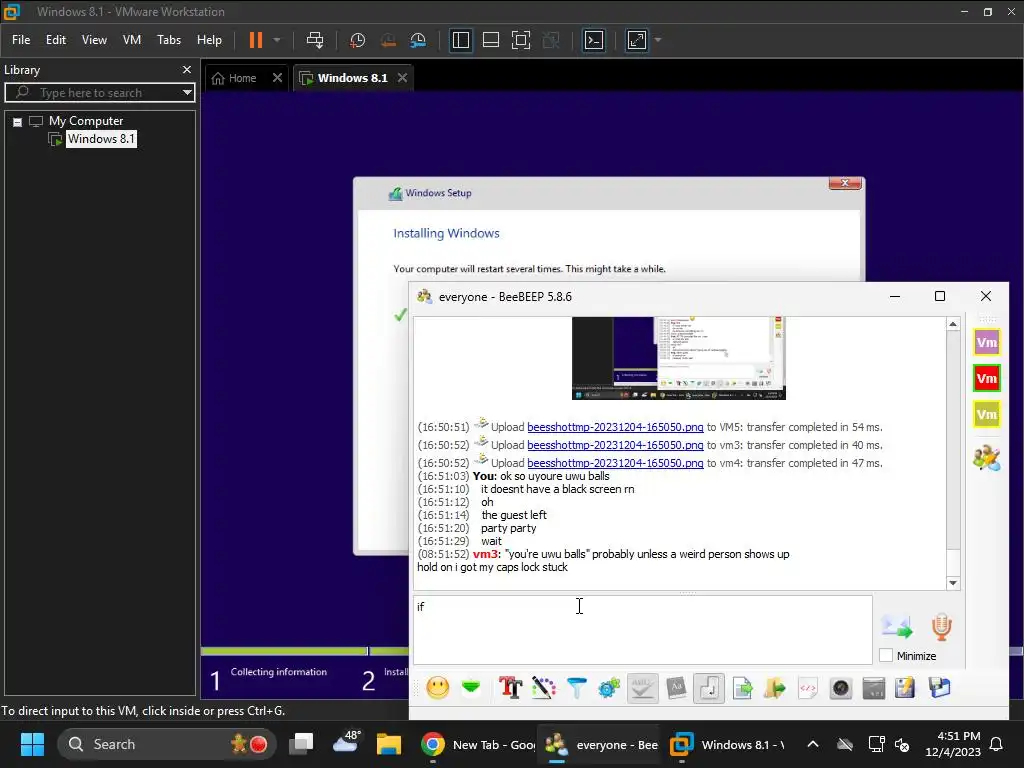
Task: Select the yellow Vm user avatar
Action: pos(987,414)
